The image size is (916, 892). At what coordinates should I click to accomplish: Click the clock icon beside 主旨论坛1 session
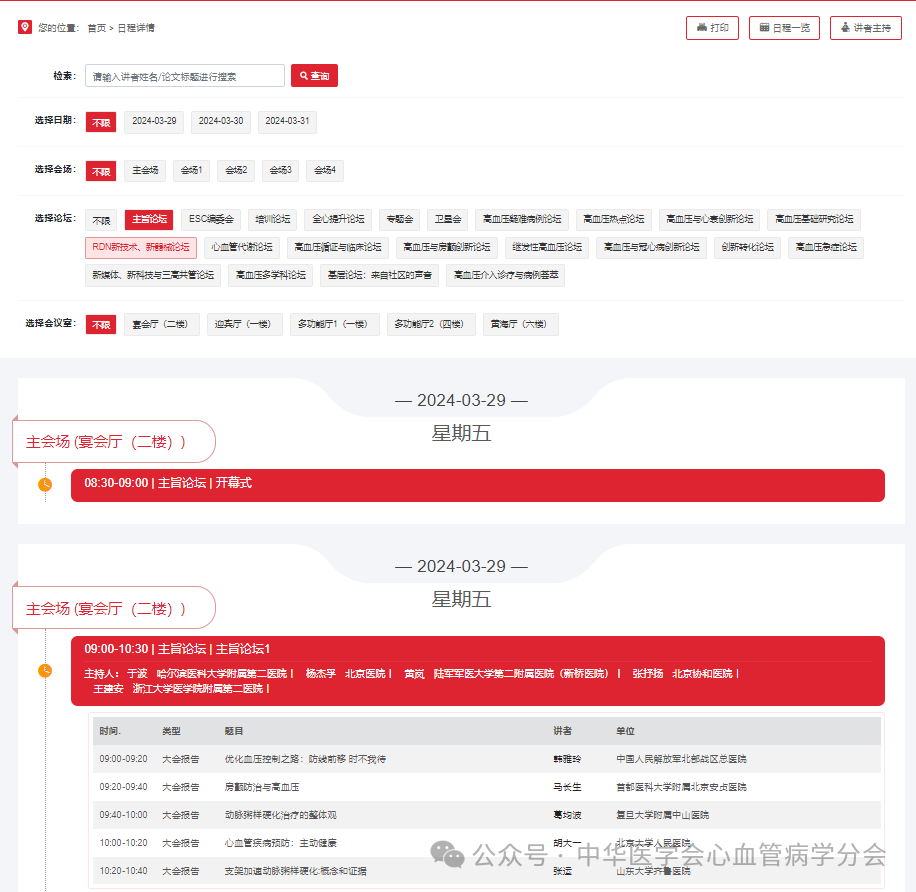coord(45,671)
